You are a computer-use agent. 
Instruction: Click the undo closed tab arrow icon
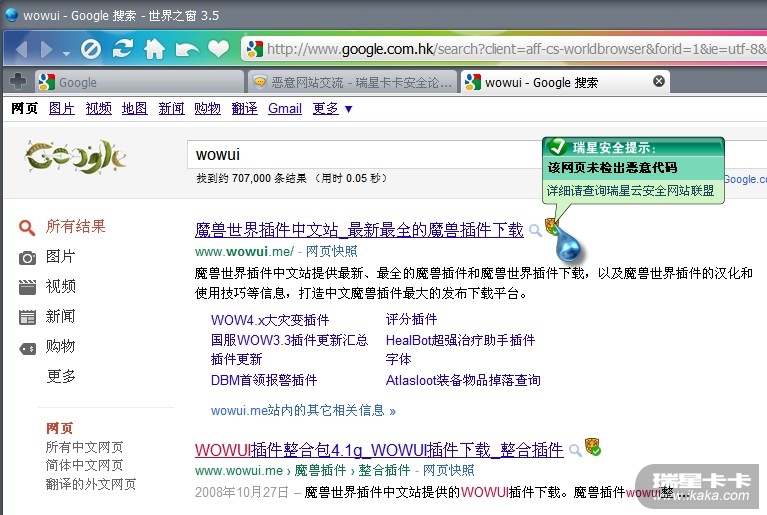click(x=187, y=49)
